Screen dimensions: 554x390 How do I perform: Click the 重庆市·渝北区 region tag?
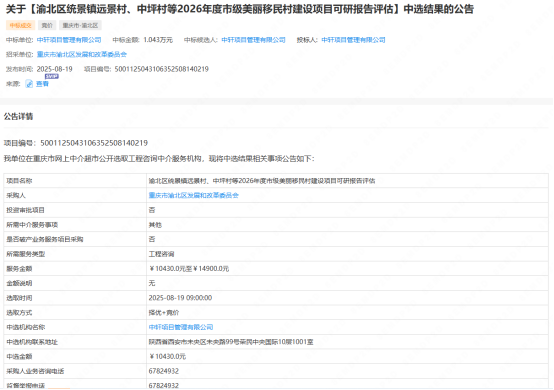(80, 25)
